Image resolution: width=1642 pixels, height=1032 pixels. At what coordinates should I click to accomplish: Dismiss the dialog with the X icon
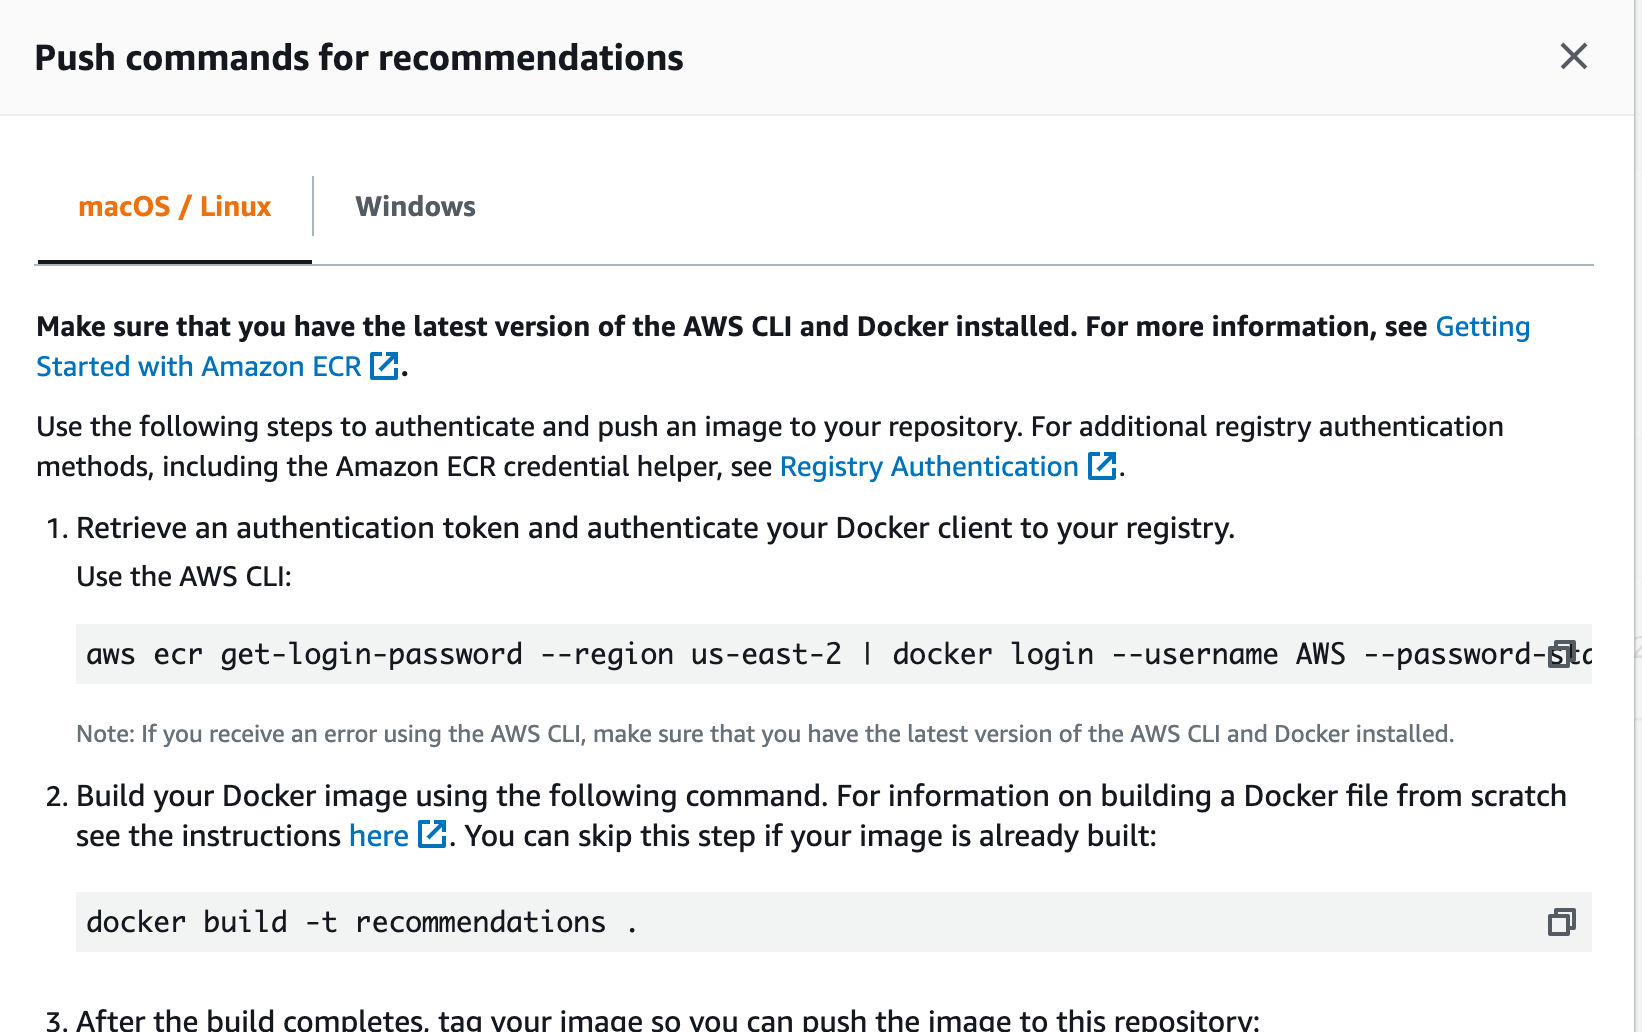click(x=1573, y=57)
